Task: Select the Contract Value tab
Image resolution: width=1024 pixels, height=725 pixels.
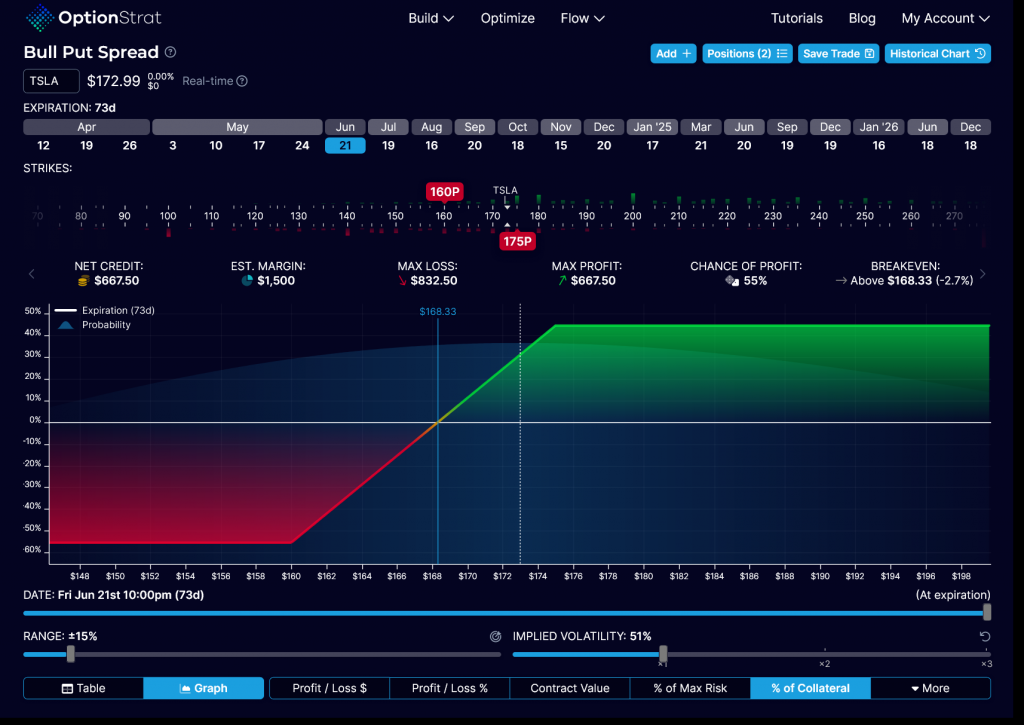Action: (569, 688)
